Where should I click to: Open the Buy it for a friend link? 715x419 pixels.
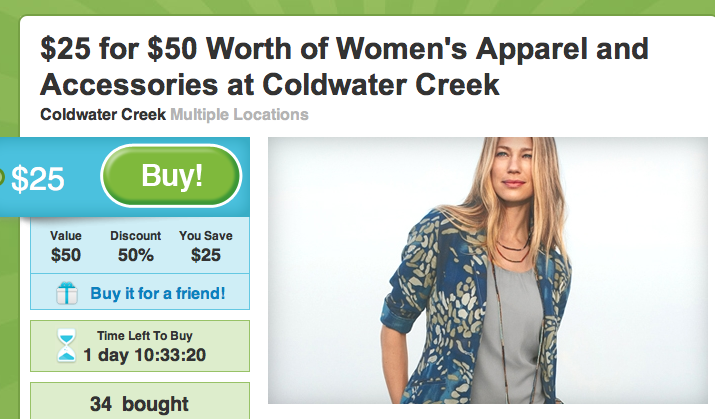pyautogui.click(x=158, y=293)
